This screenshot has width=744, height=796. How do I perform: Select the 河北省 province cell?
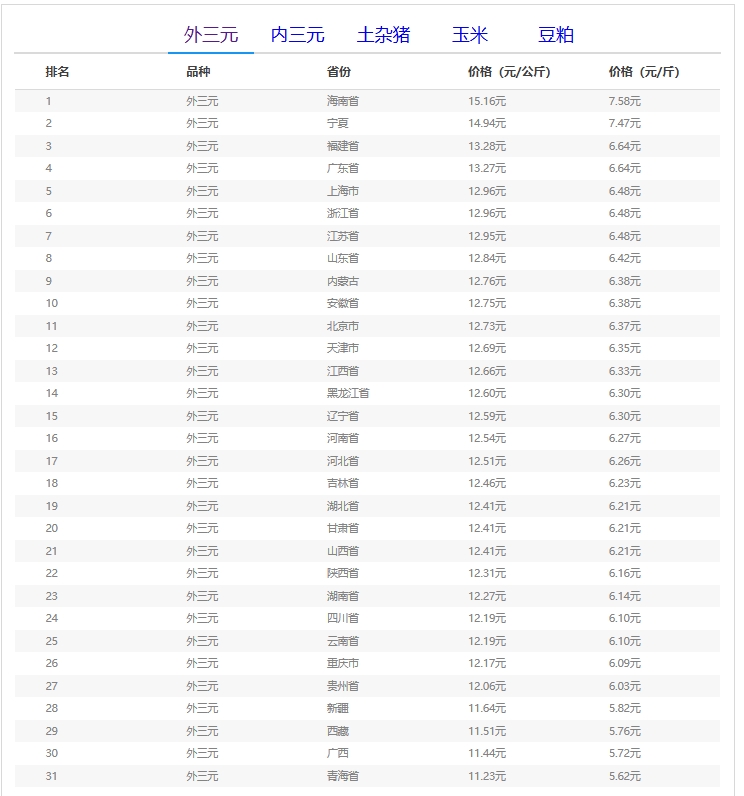(343, 461)
